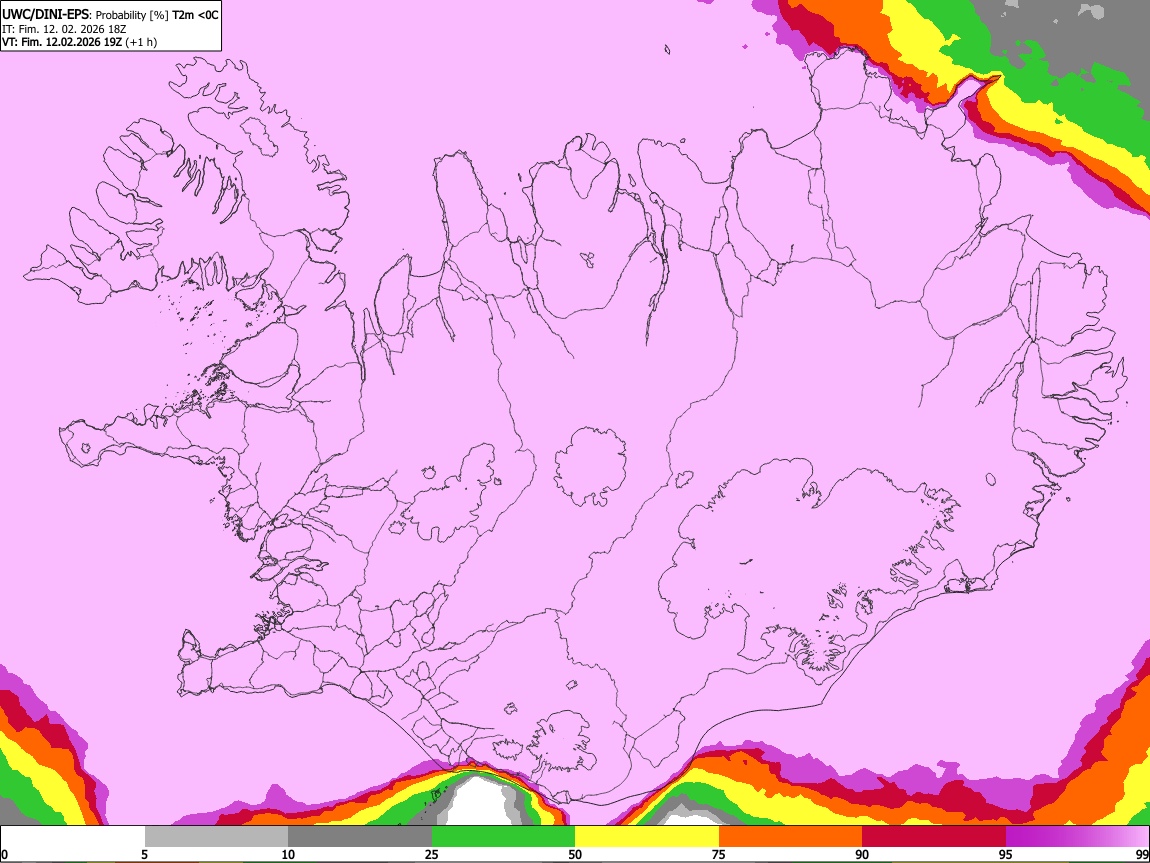The height and width of the screenshot is (863, 1150).
Task: Click the '0' legend value
Action: click(4, 855)
